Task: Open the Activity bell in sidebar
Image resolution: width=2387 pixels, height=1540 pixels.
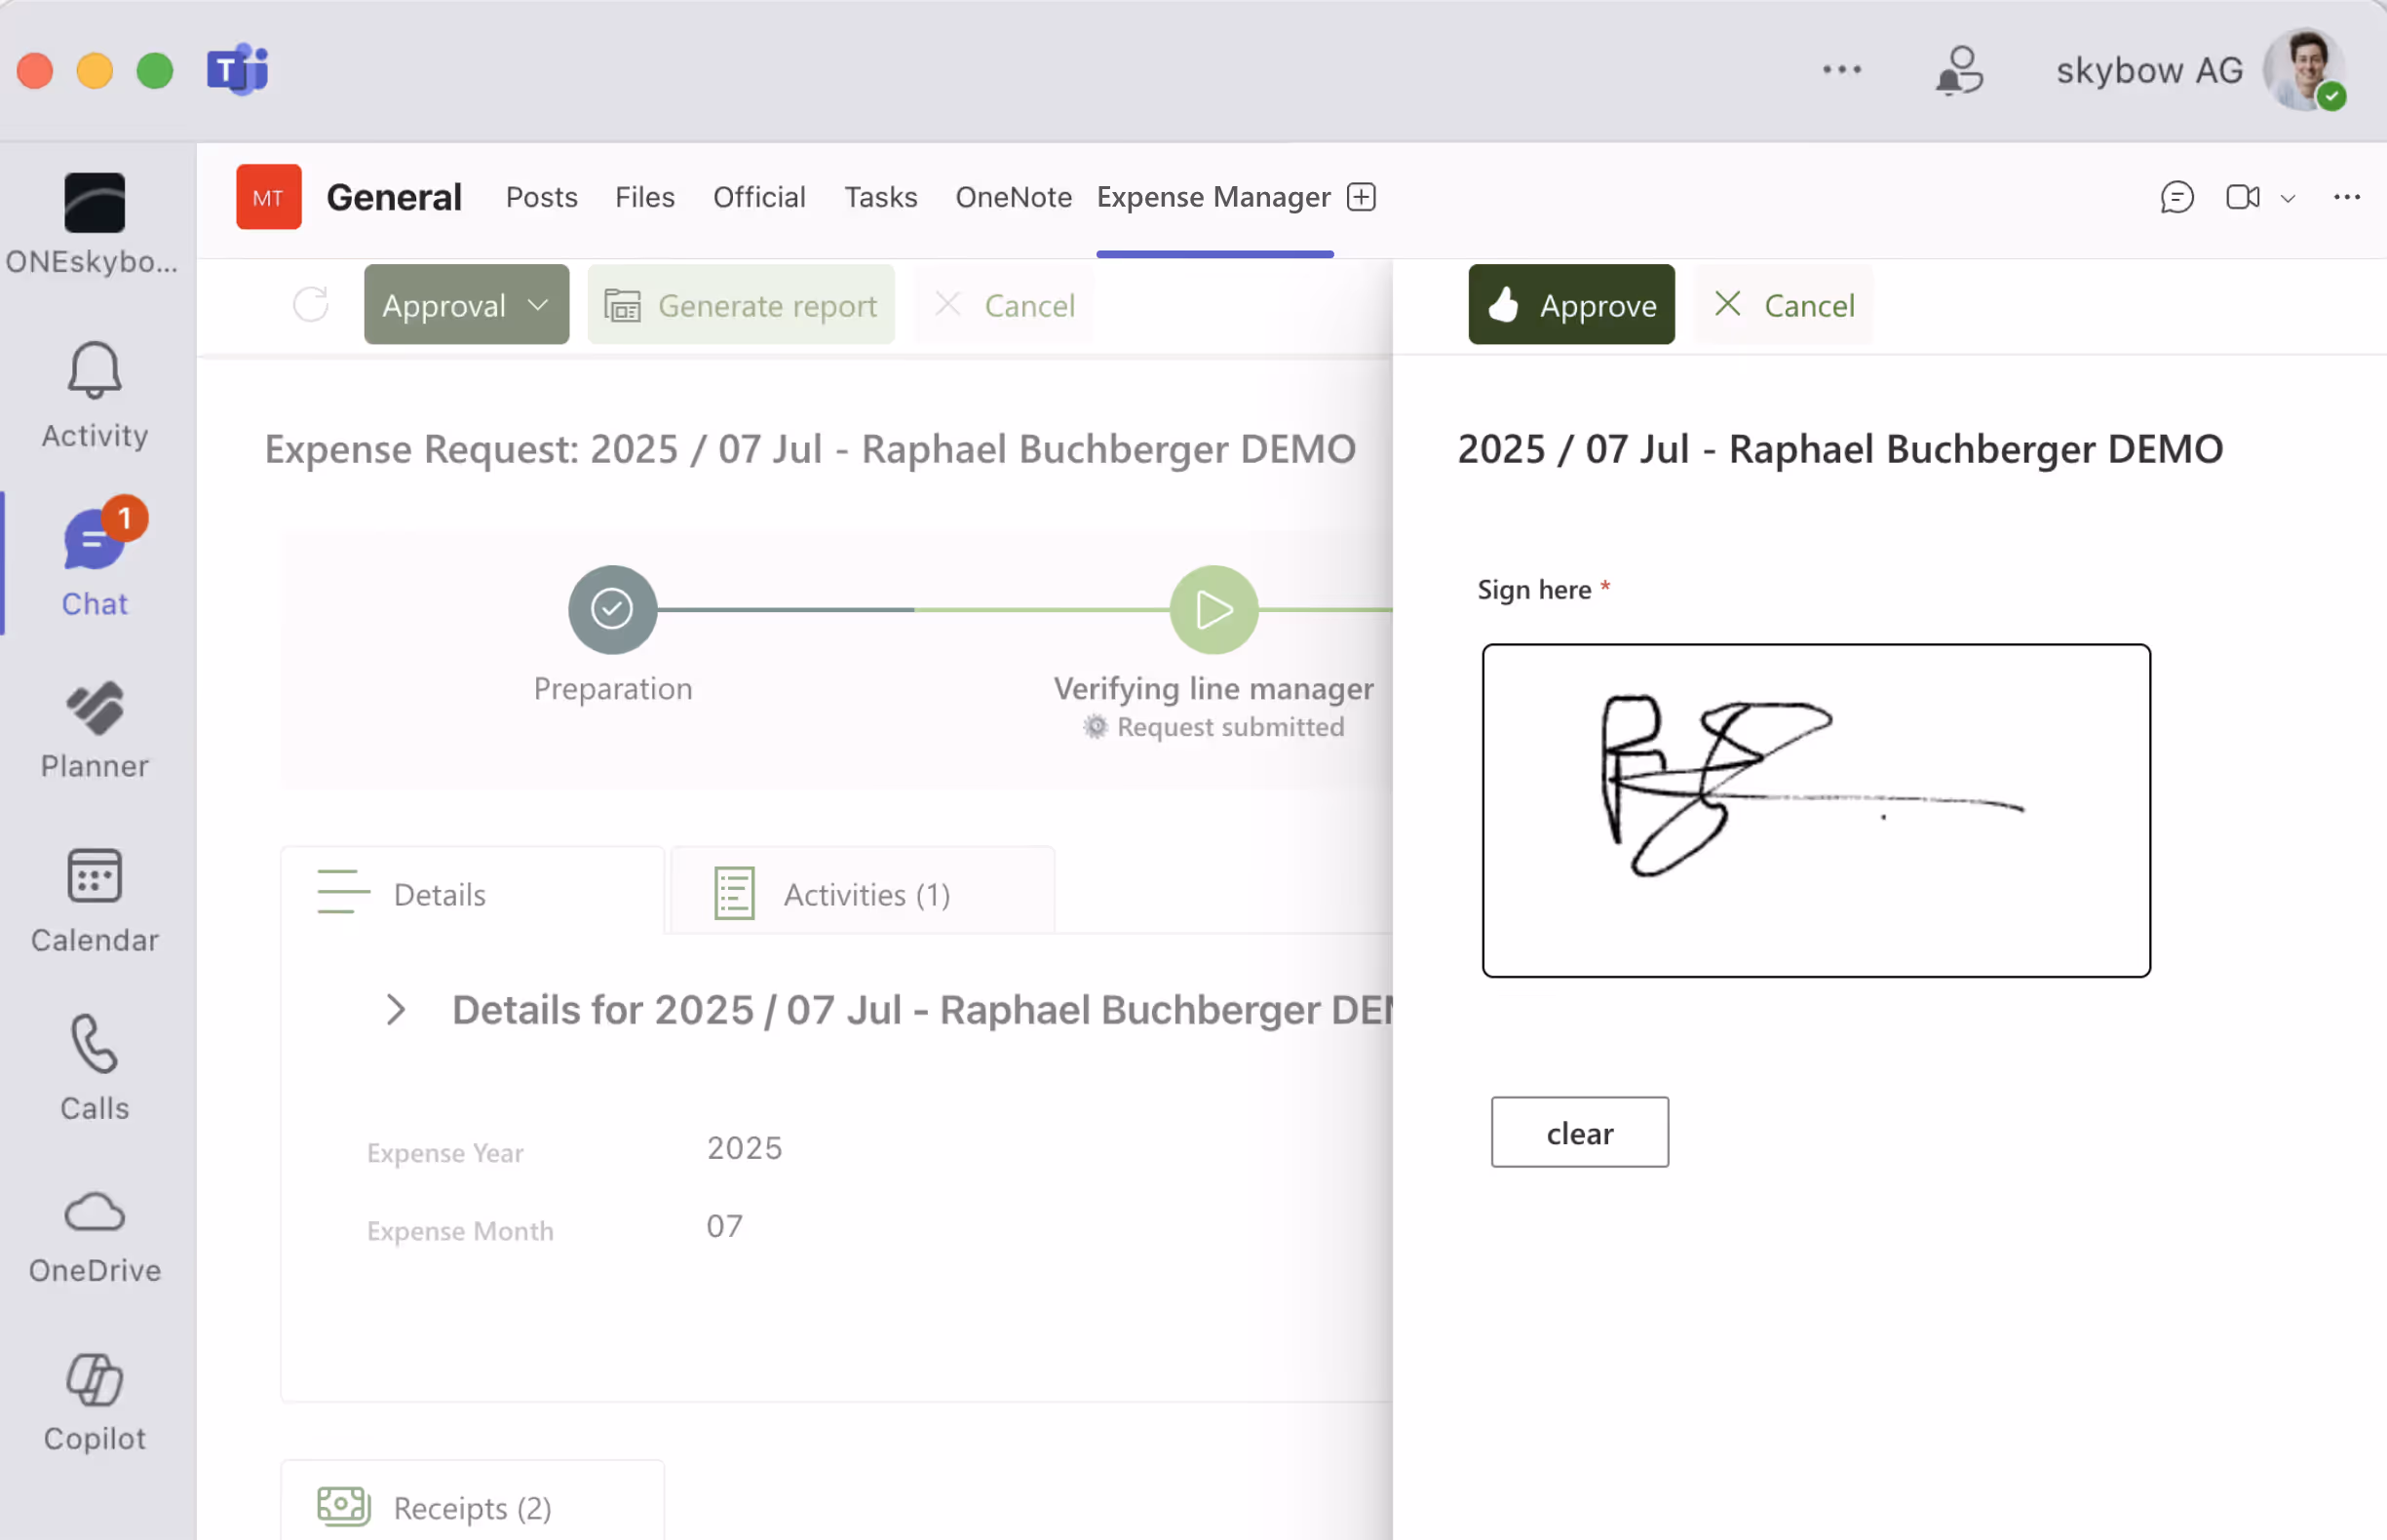Action: (x=95, y=395)
